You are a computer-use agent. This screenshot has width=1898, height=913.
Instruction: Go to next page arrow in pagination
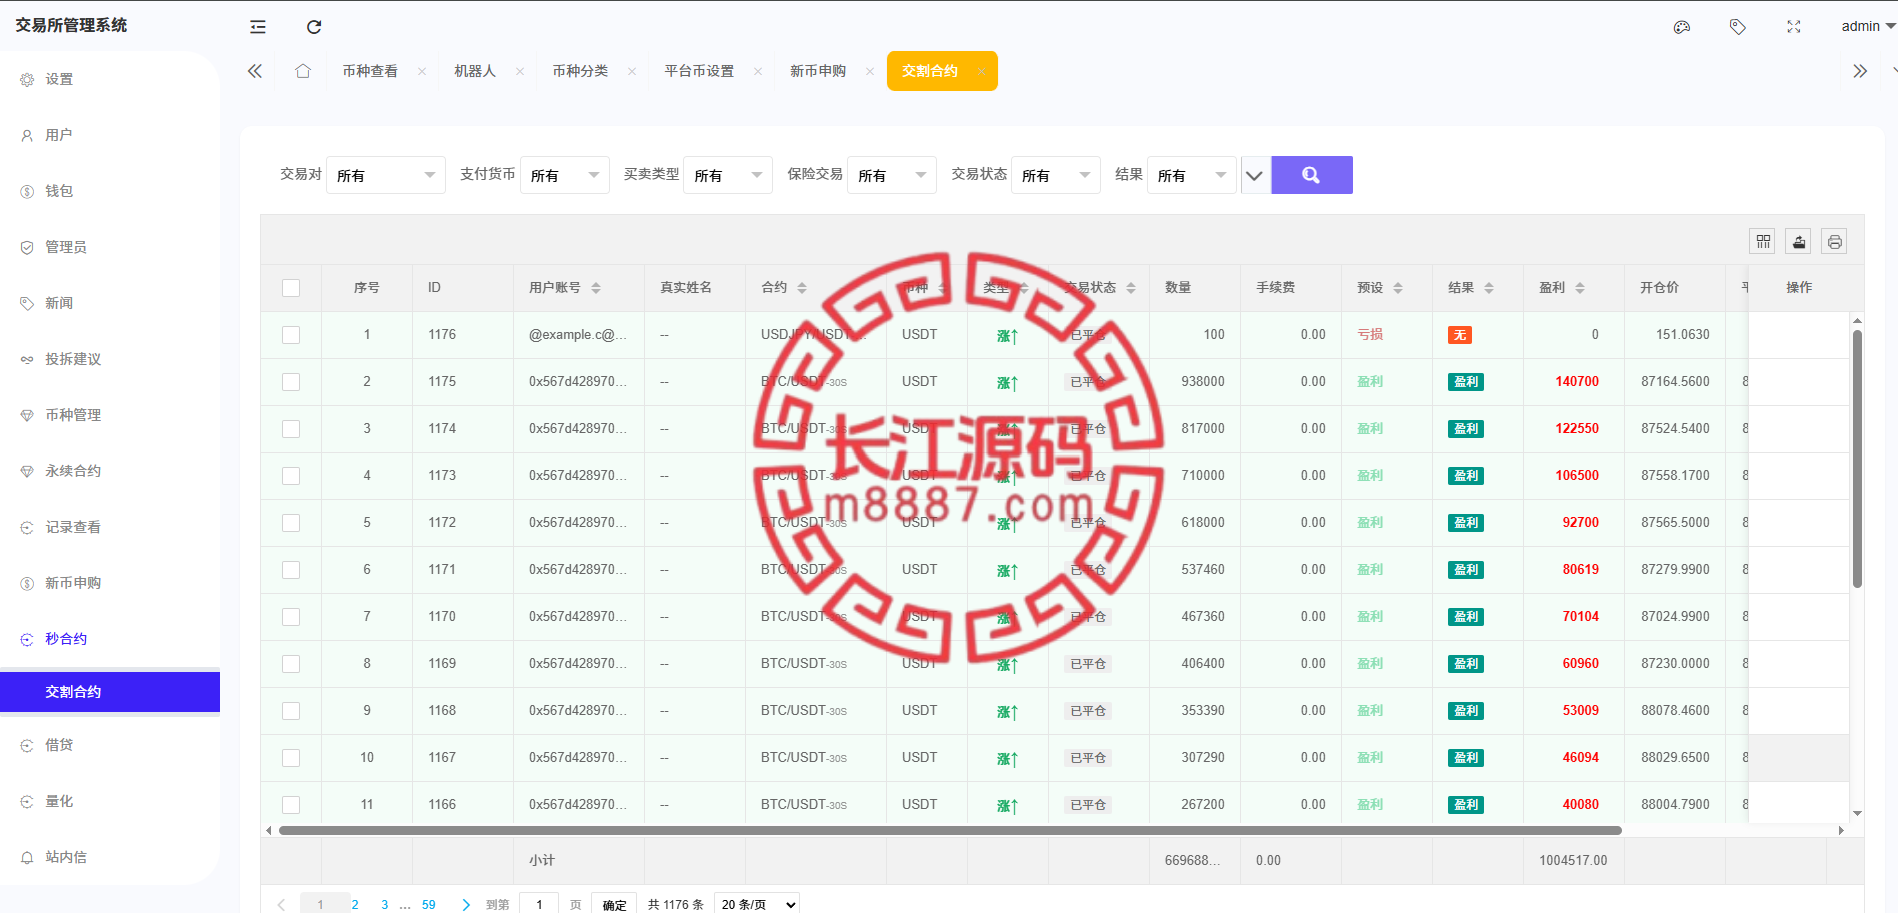click(466, 905)
